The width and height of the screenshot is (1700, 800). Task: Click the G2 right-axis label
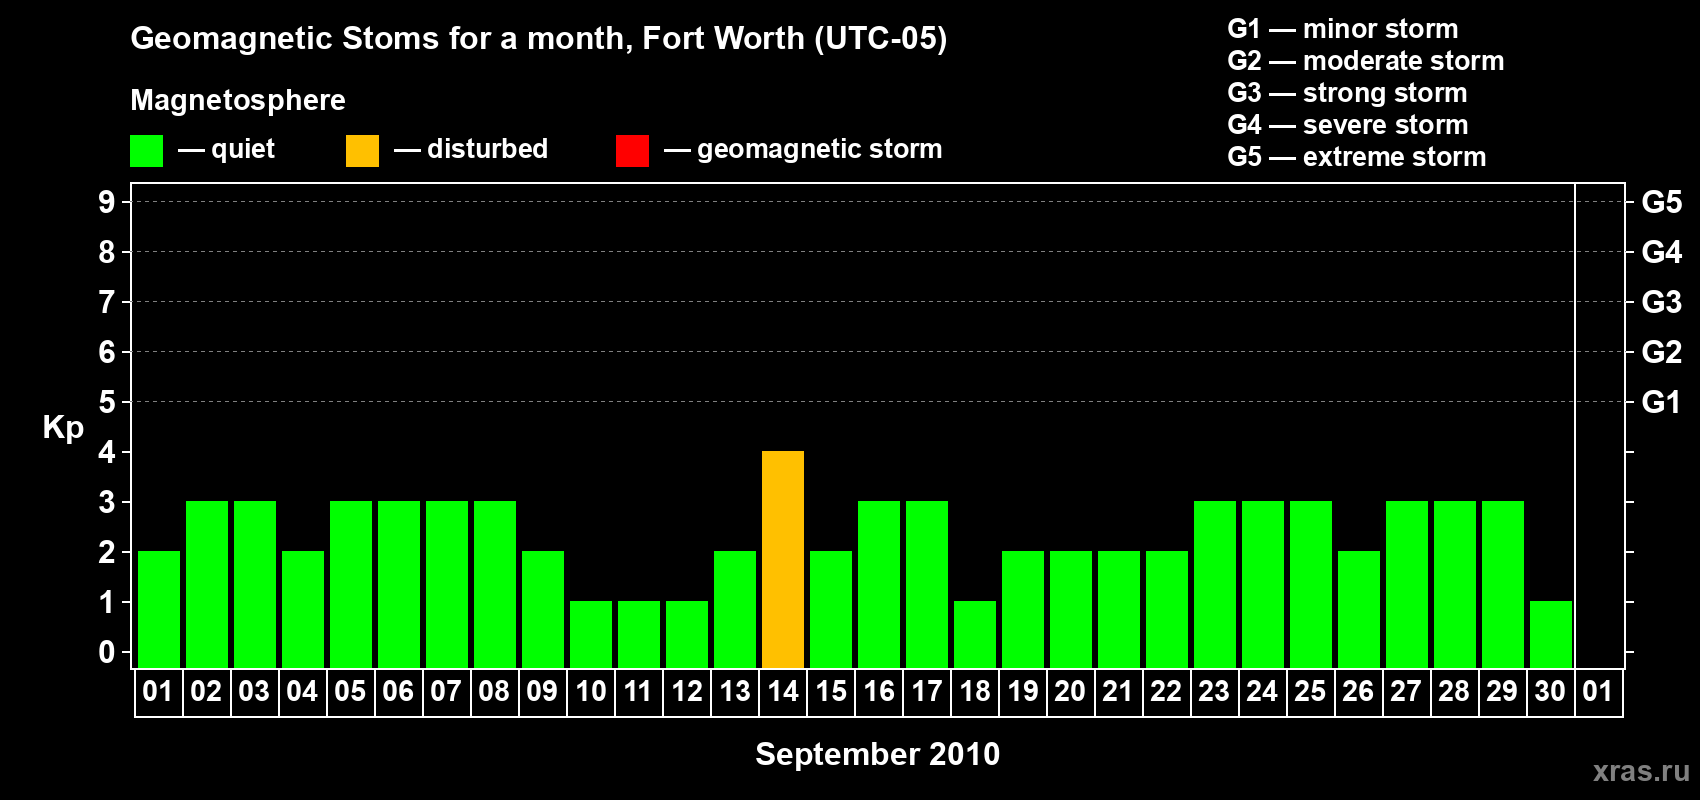coord(1662,352)
